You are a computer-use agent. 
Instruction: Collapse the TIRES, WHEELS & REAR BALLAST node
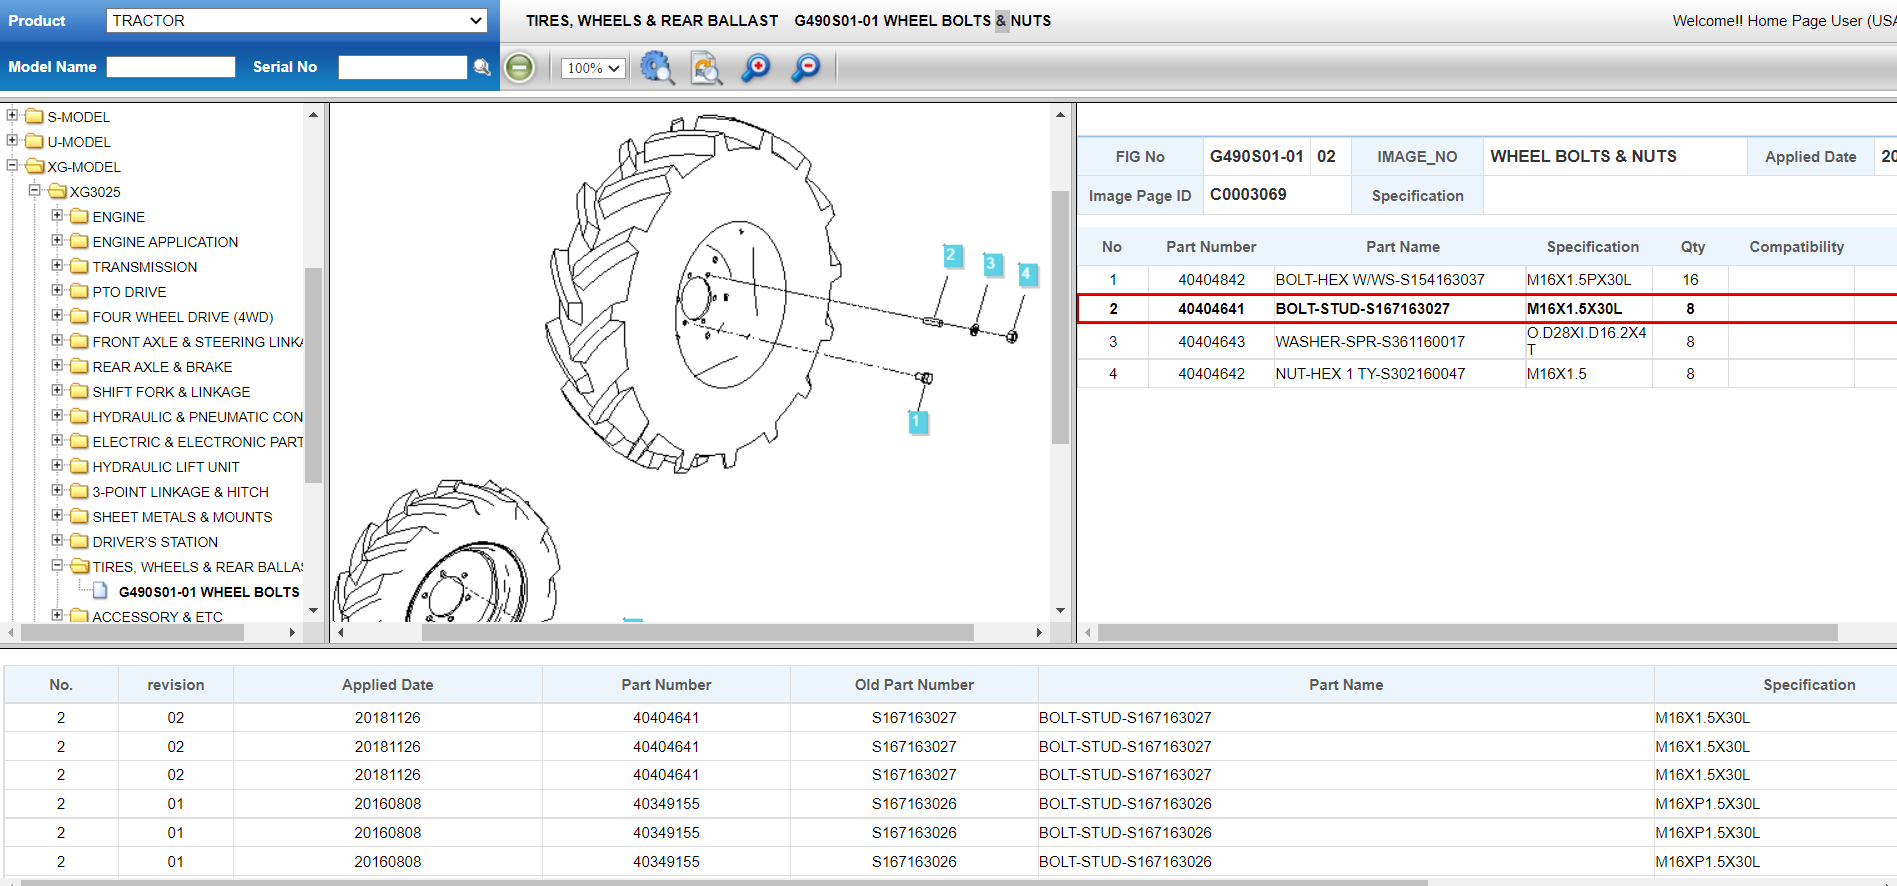pos(57,565)
